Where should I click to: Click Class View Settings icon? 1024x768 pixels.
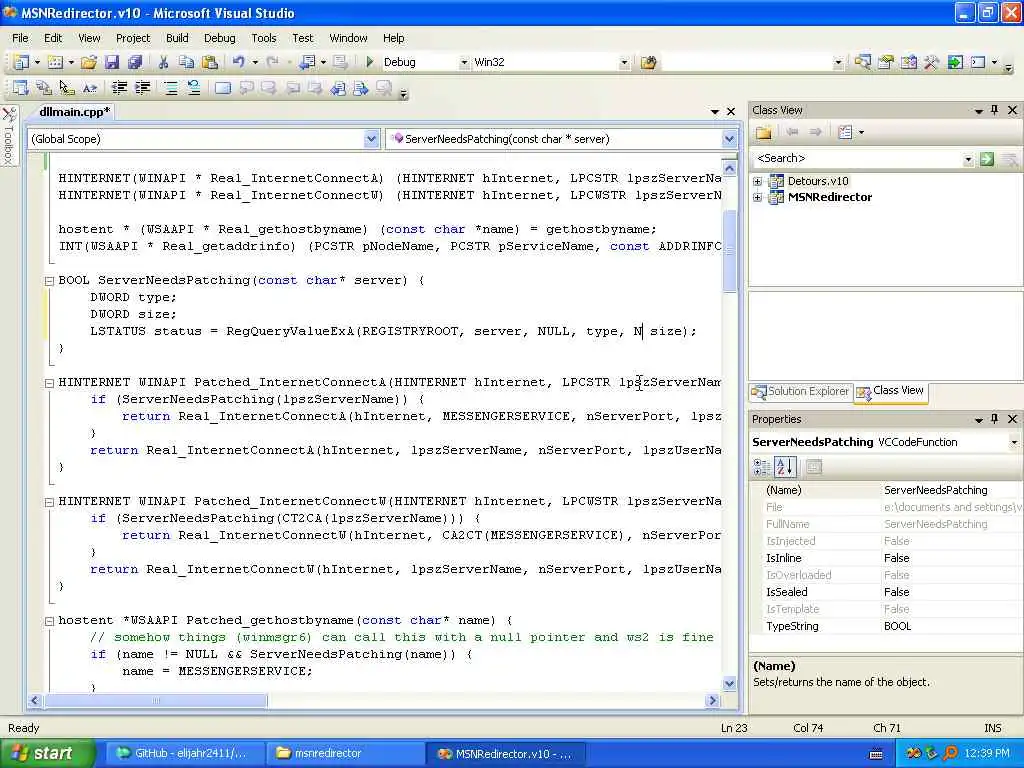point(845,133)
